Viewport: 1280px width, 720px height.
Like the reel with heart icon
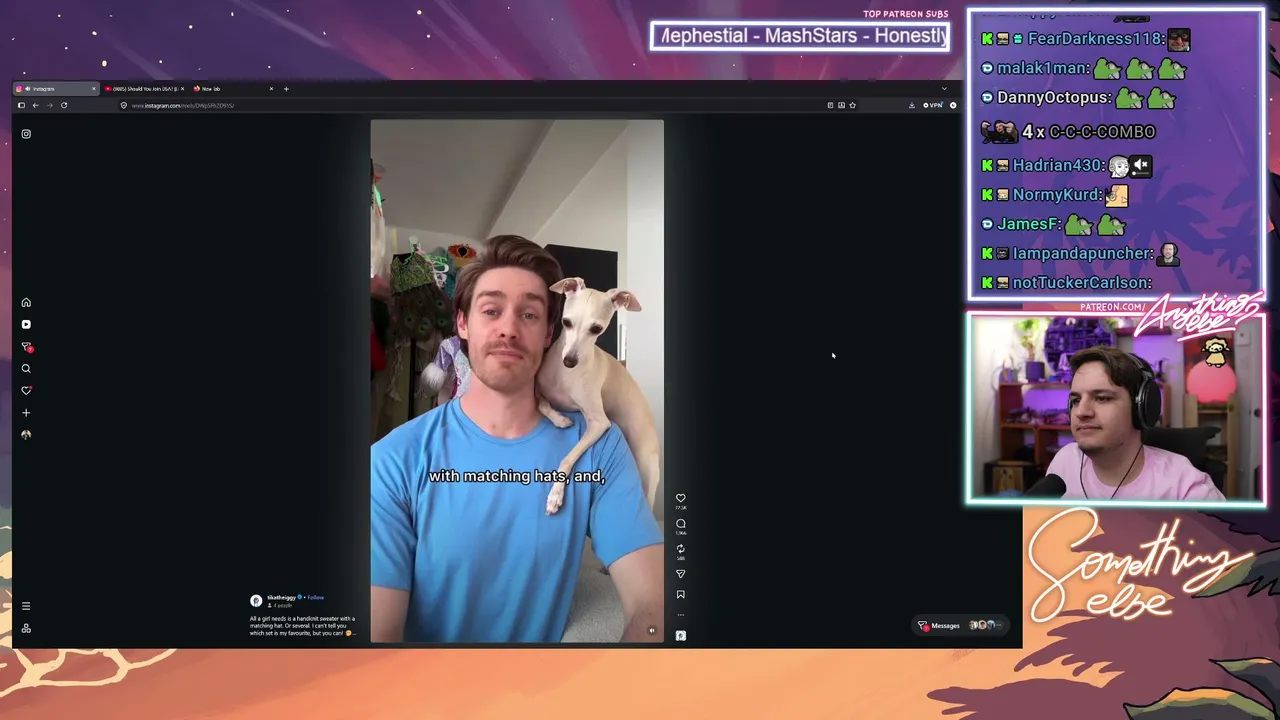(681, 498)
